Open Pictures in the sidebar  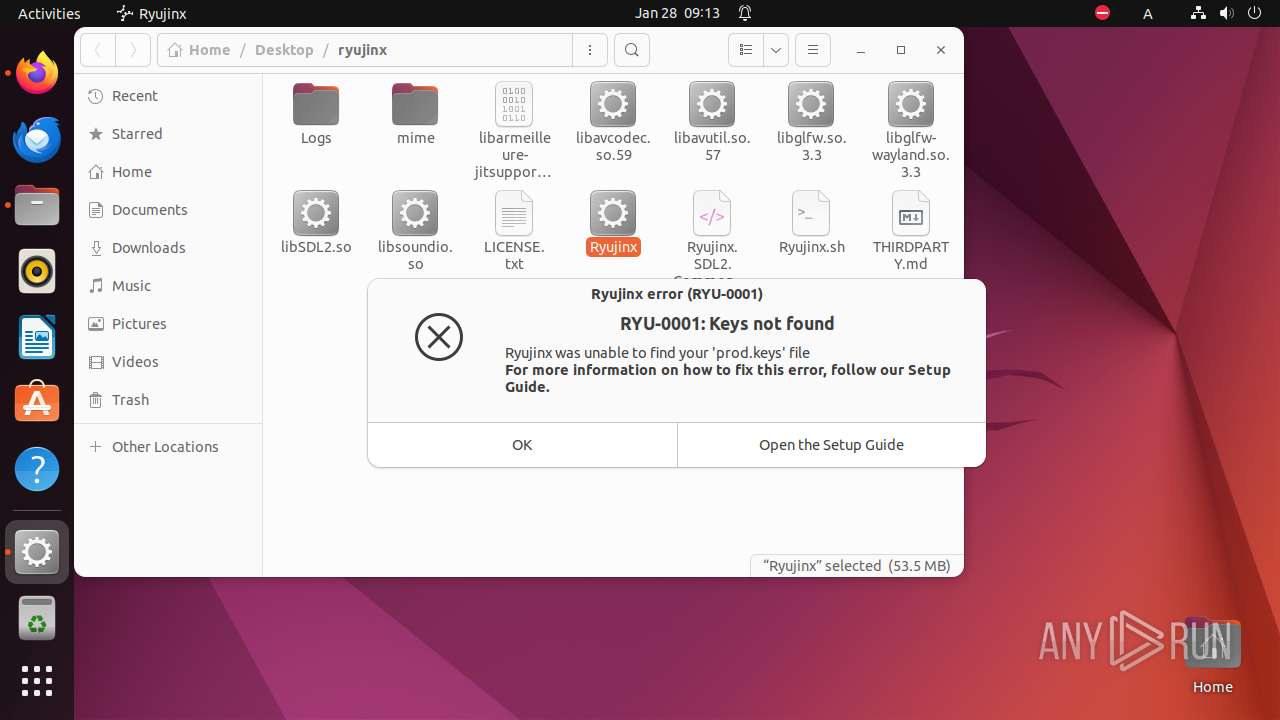click(x=168, y=324)
